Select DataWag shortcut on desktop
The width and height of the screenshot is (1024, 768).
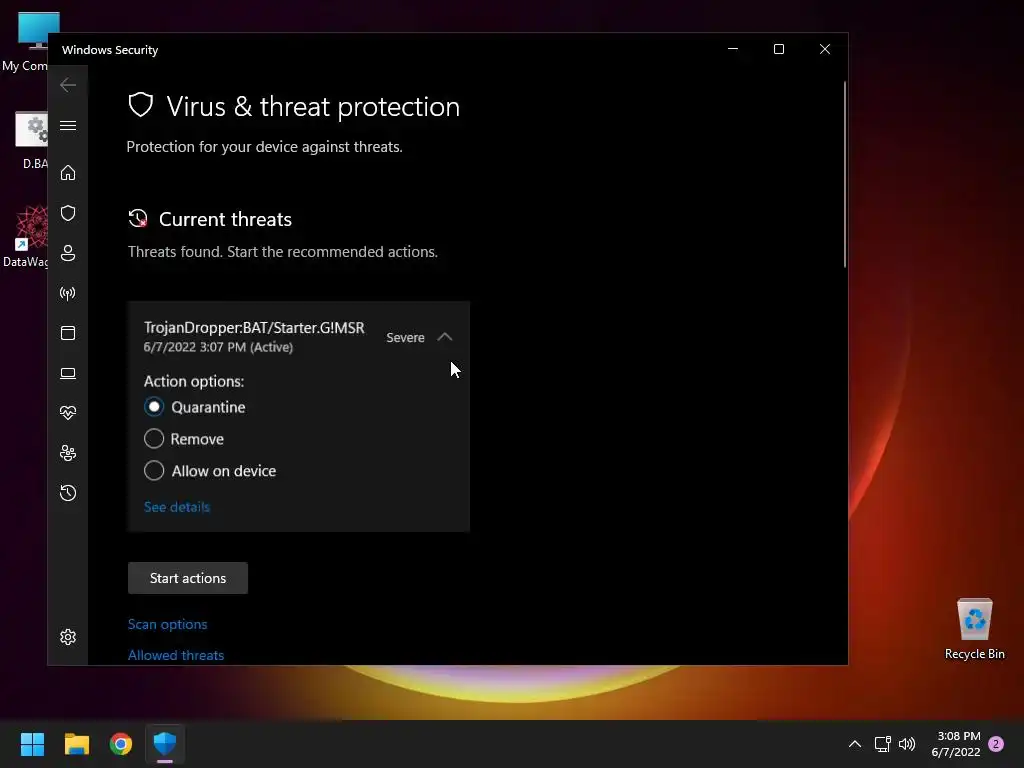click(25, 236)
